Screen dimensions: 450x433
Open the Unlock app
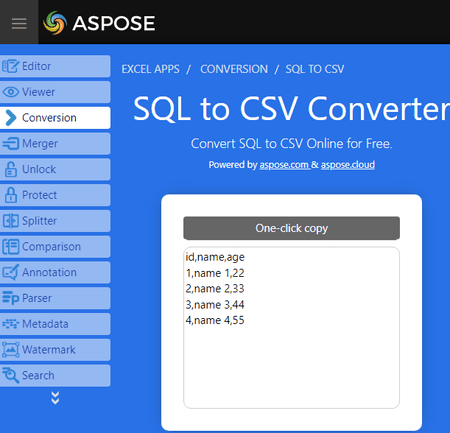(55, 169)
